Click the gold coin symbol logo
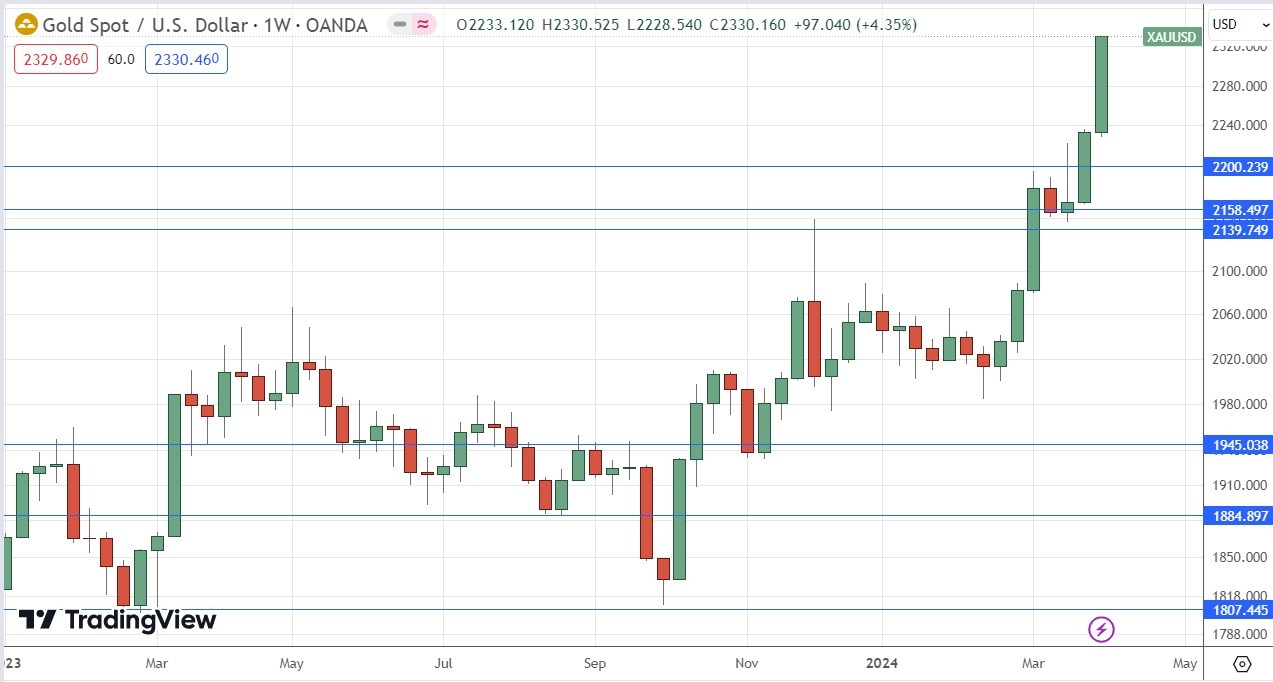 26,24
